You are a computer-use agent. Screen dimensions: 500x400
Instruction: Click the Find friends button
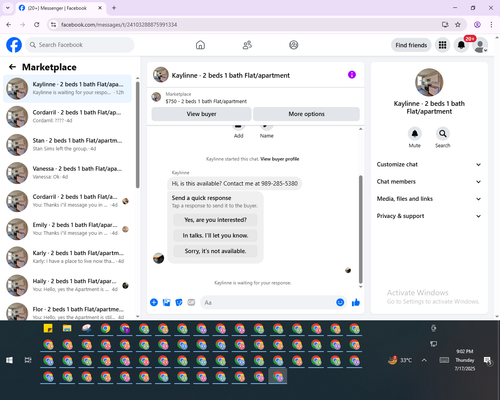point(411,45)
